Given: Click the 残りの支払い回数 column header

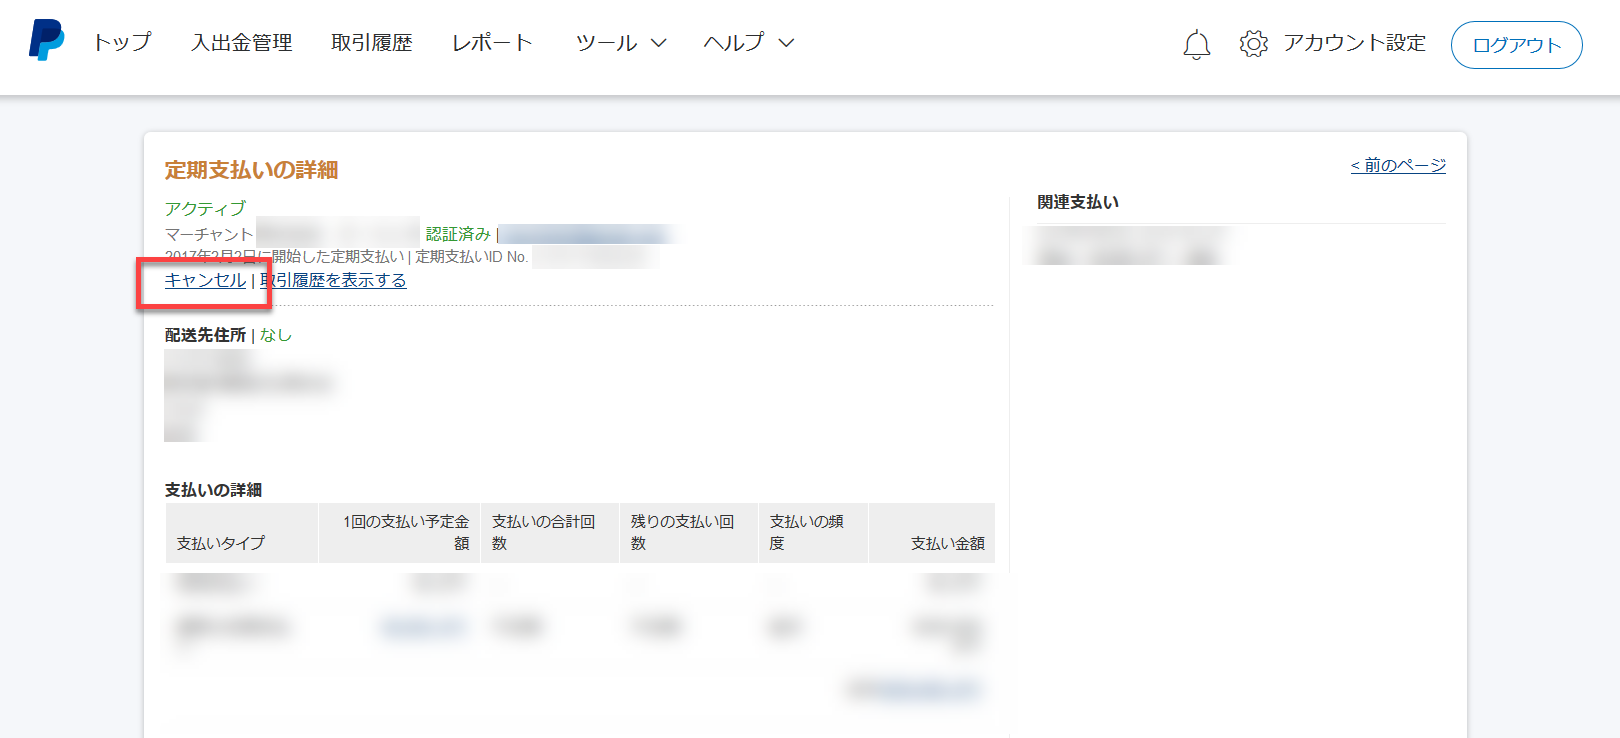Looking at the screenshot, I should click(x=683, y=532).
